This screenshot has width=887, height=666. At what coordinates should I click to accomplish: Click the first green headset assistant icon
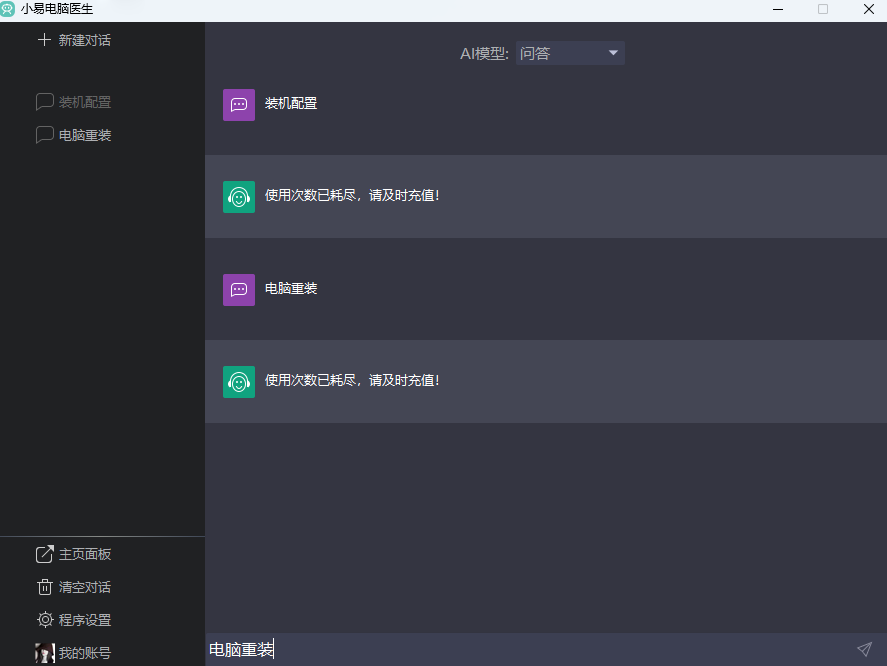coord(238,196)
